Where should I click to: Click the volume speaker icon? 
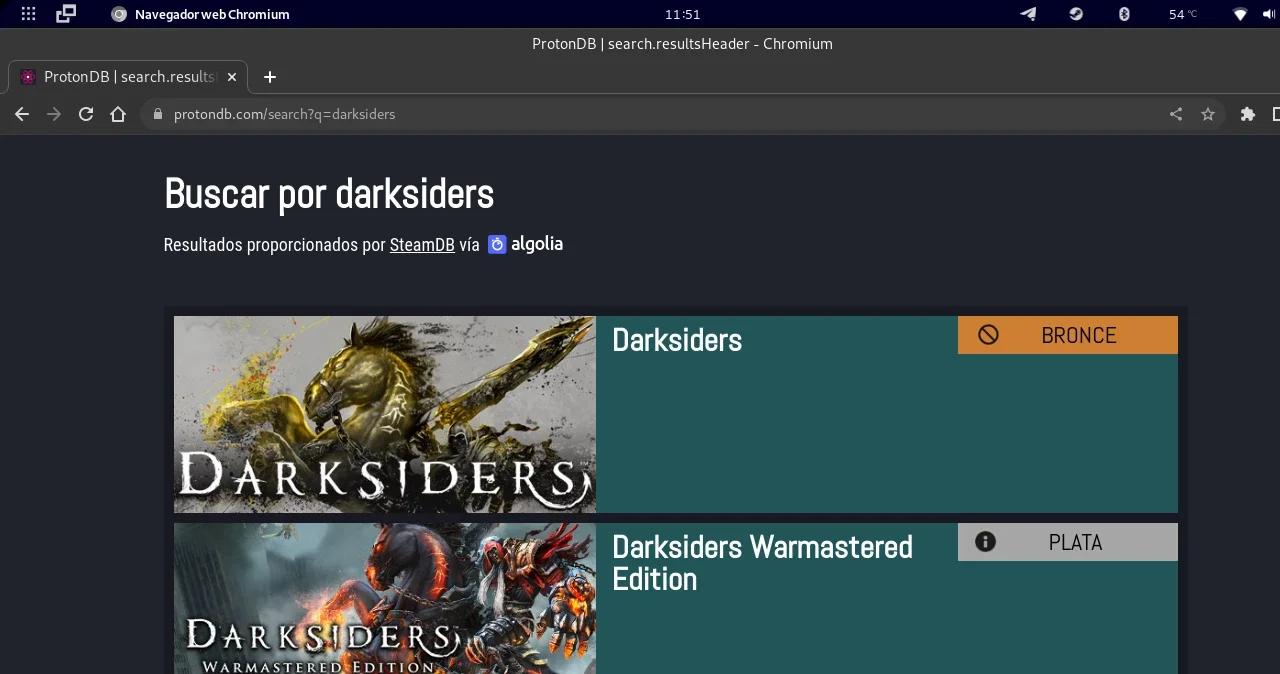tap(1271, 14)
